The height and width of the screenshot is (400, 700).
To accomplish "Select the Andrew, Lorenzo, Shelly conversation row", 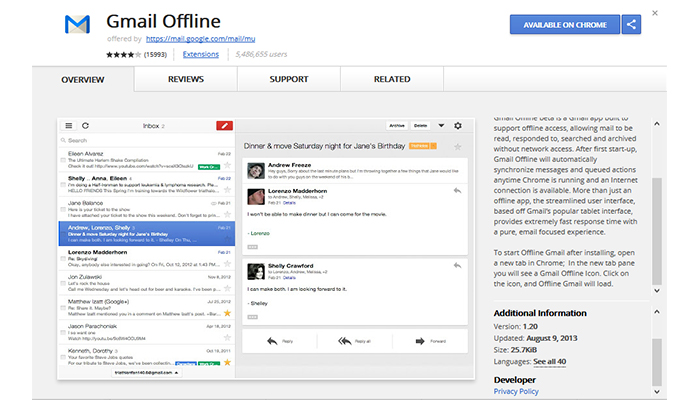I will [x=147, y=233].
